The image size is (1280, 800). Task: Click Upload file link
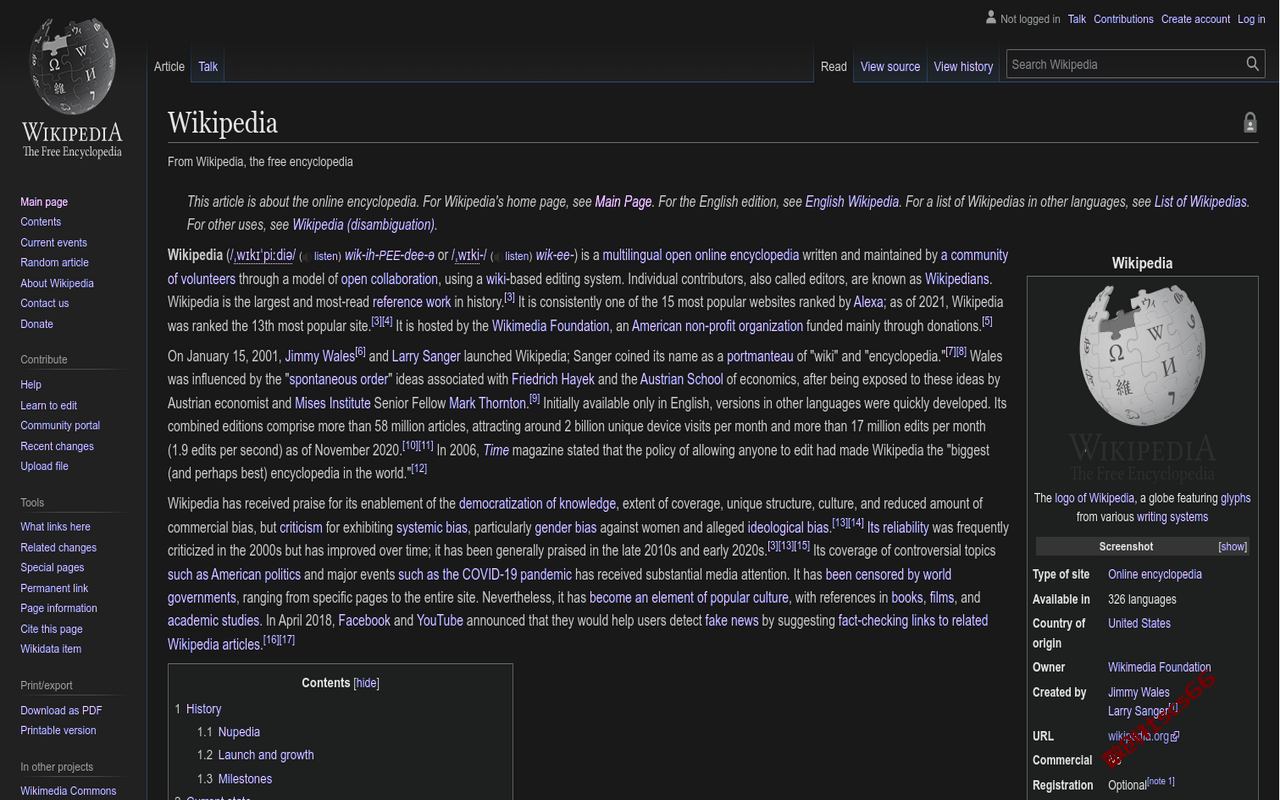tap(45, 467)
